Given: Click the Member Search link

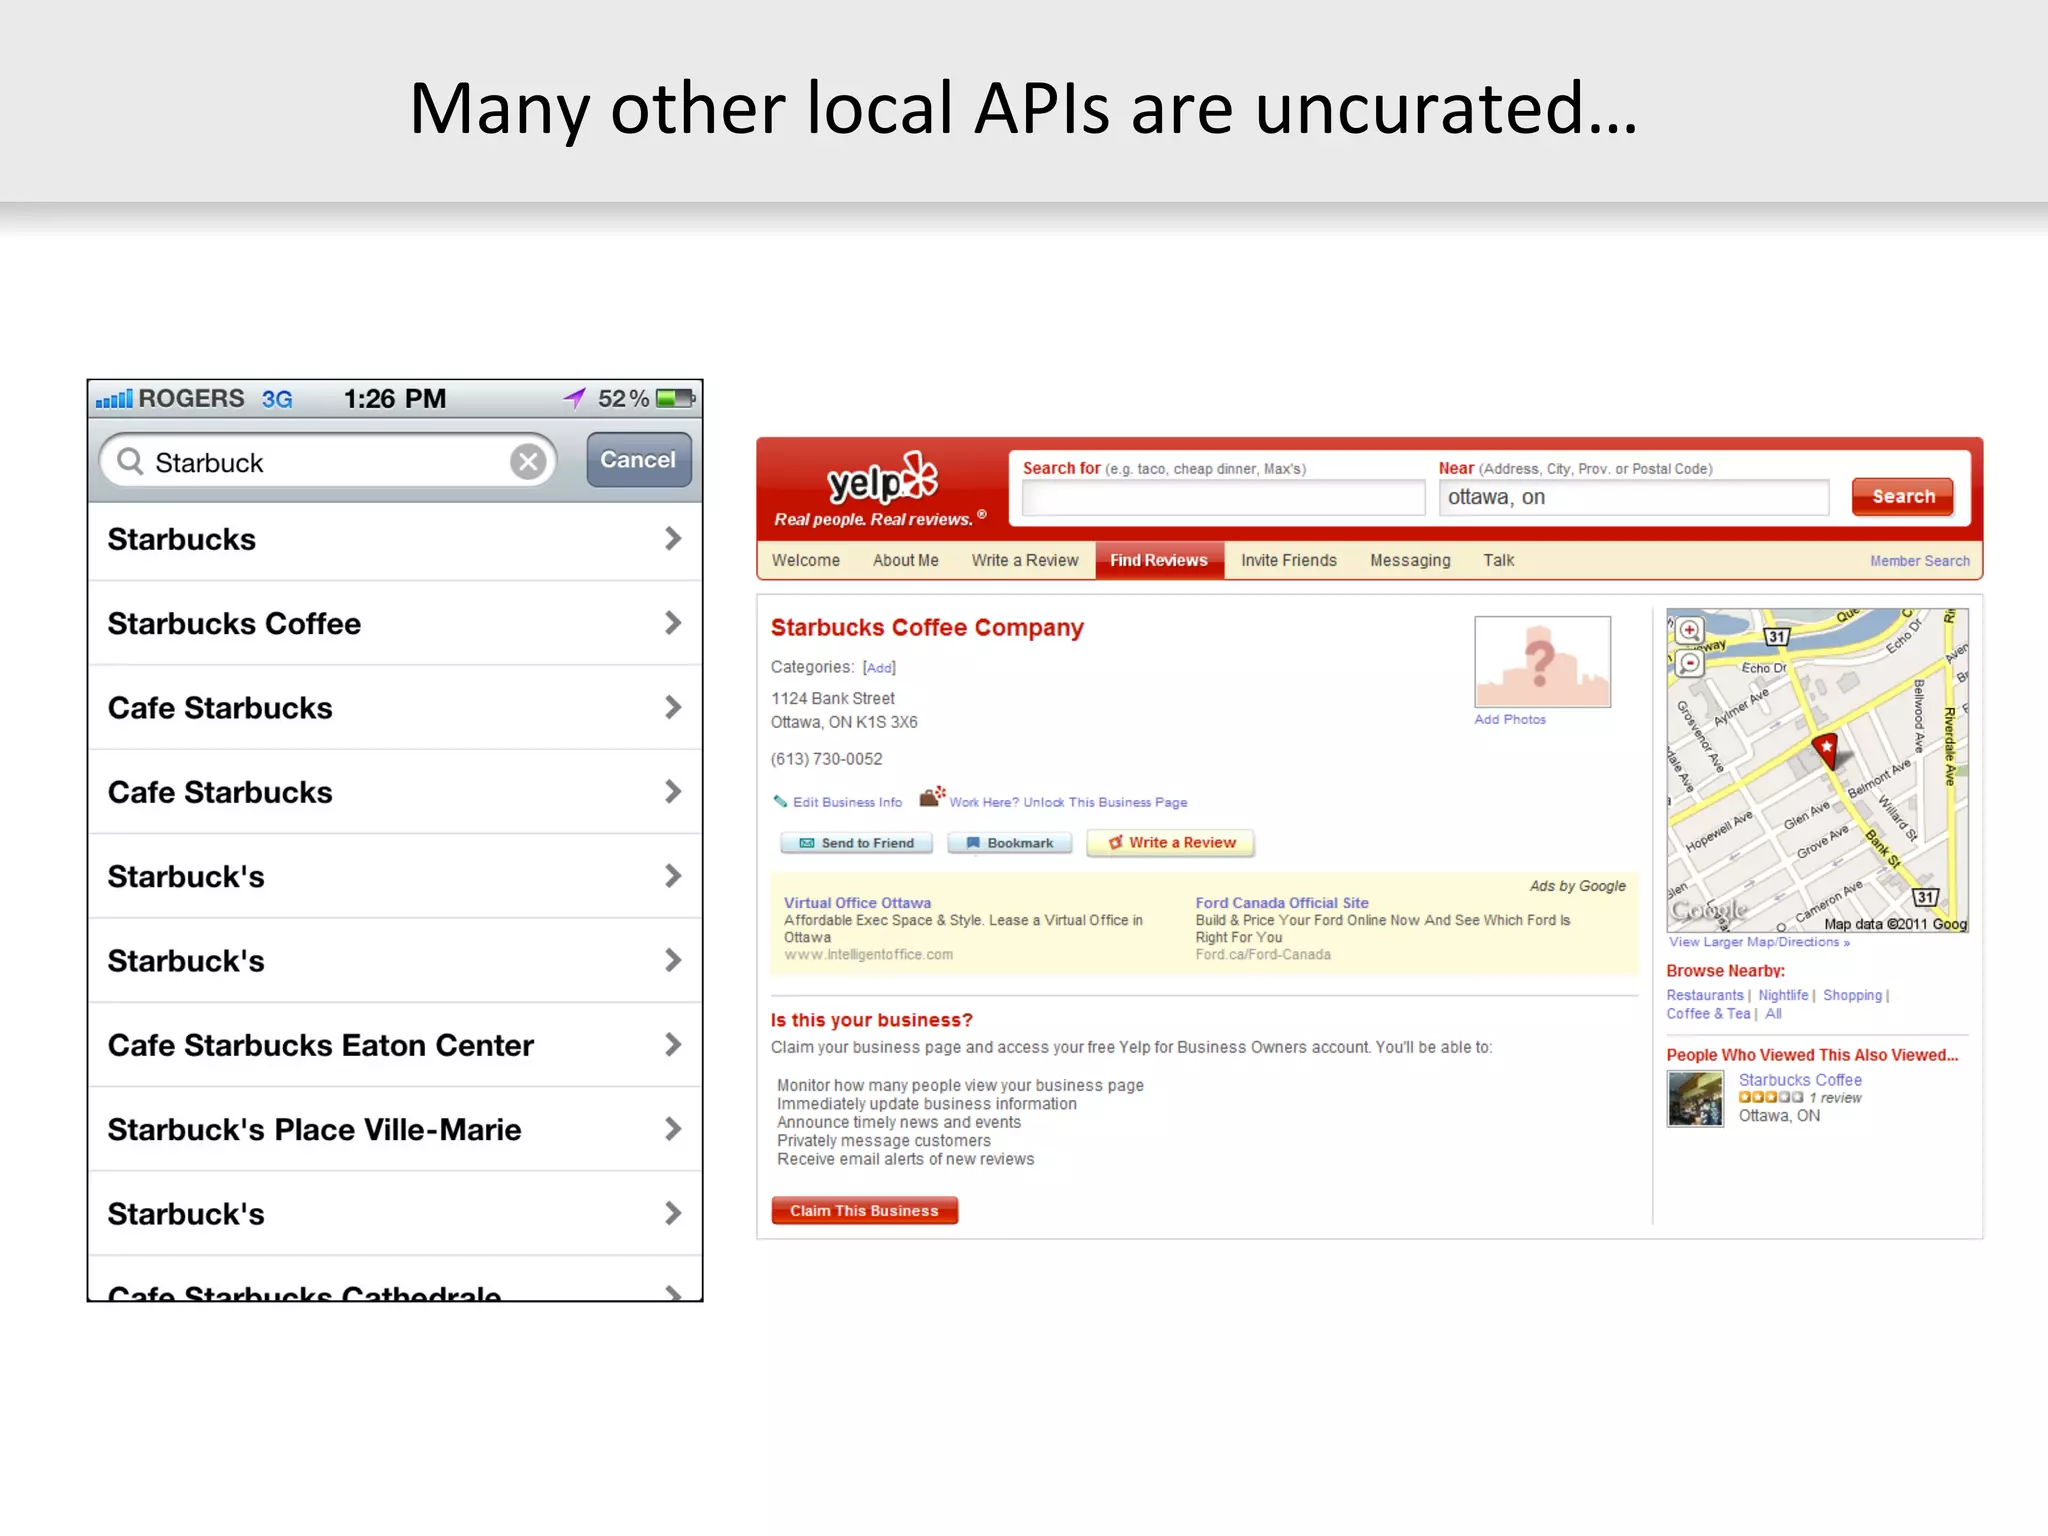Looking at the screenshot, I should click(1920, 561).
